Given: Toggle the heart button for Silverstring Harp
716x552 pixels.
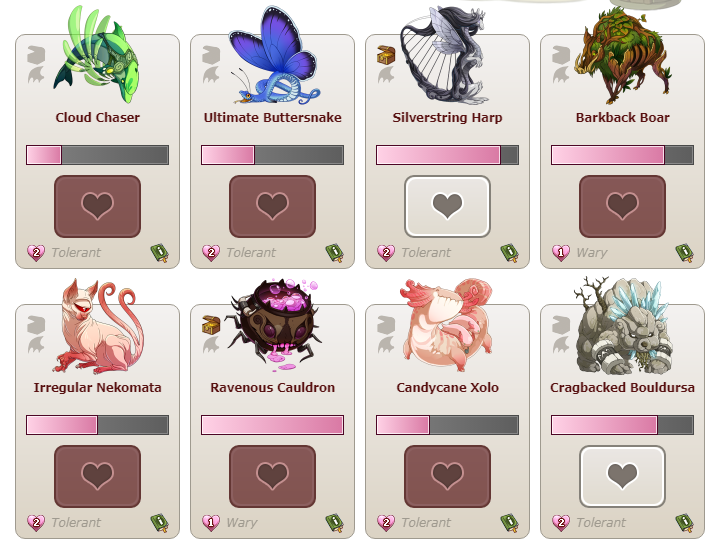Looking at the screenshot, I should tap(448, 206).
